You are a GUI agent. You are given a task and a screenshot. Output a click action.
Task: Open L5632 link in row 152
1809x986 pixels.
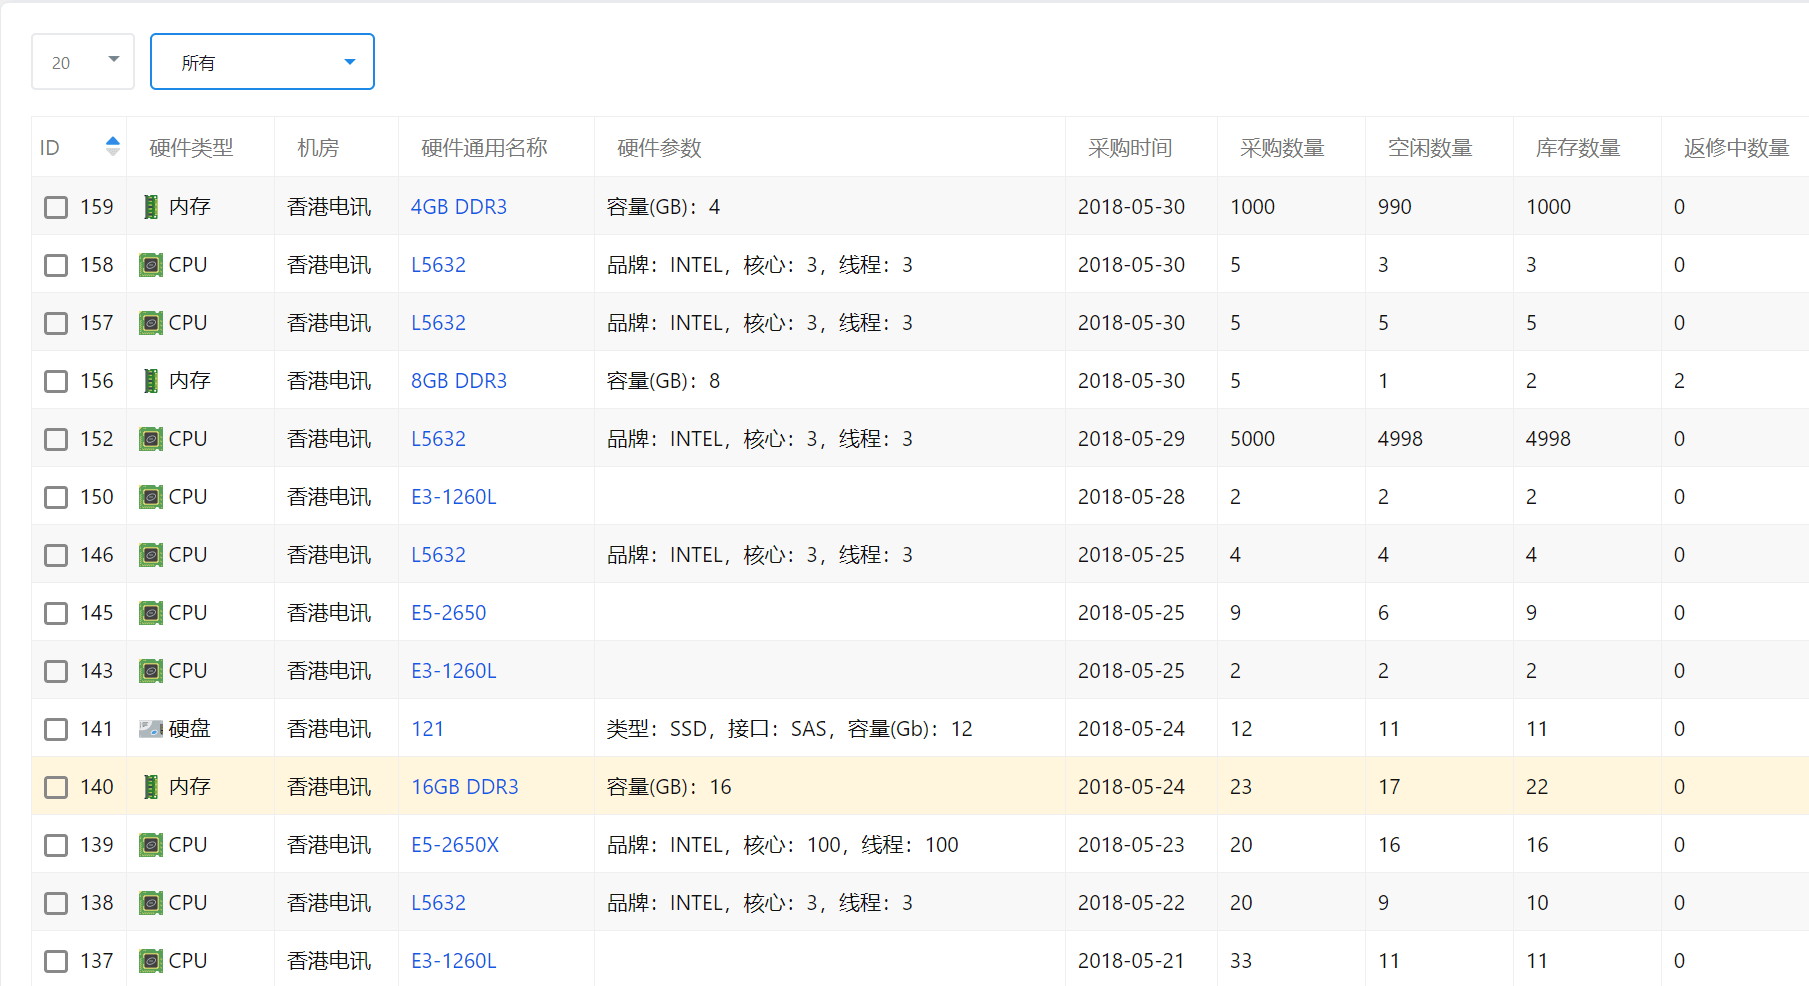pyautogui.click(x=438, y=439)
